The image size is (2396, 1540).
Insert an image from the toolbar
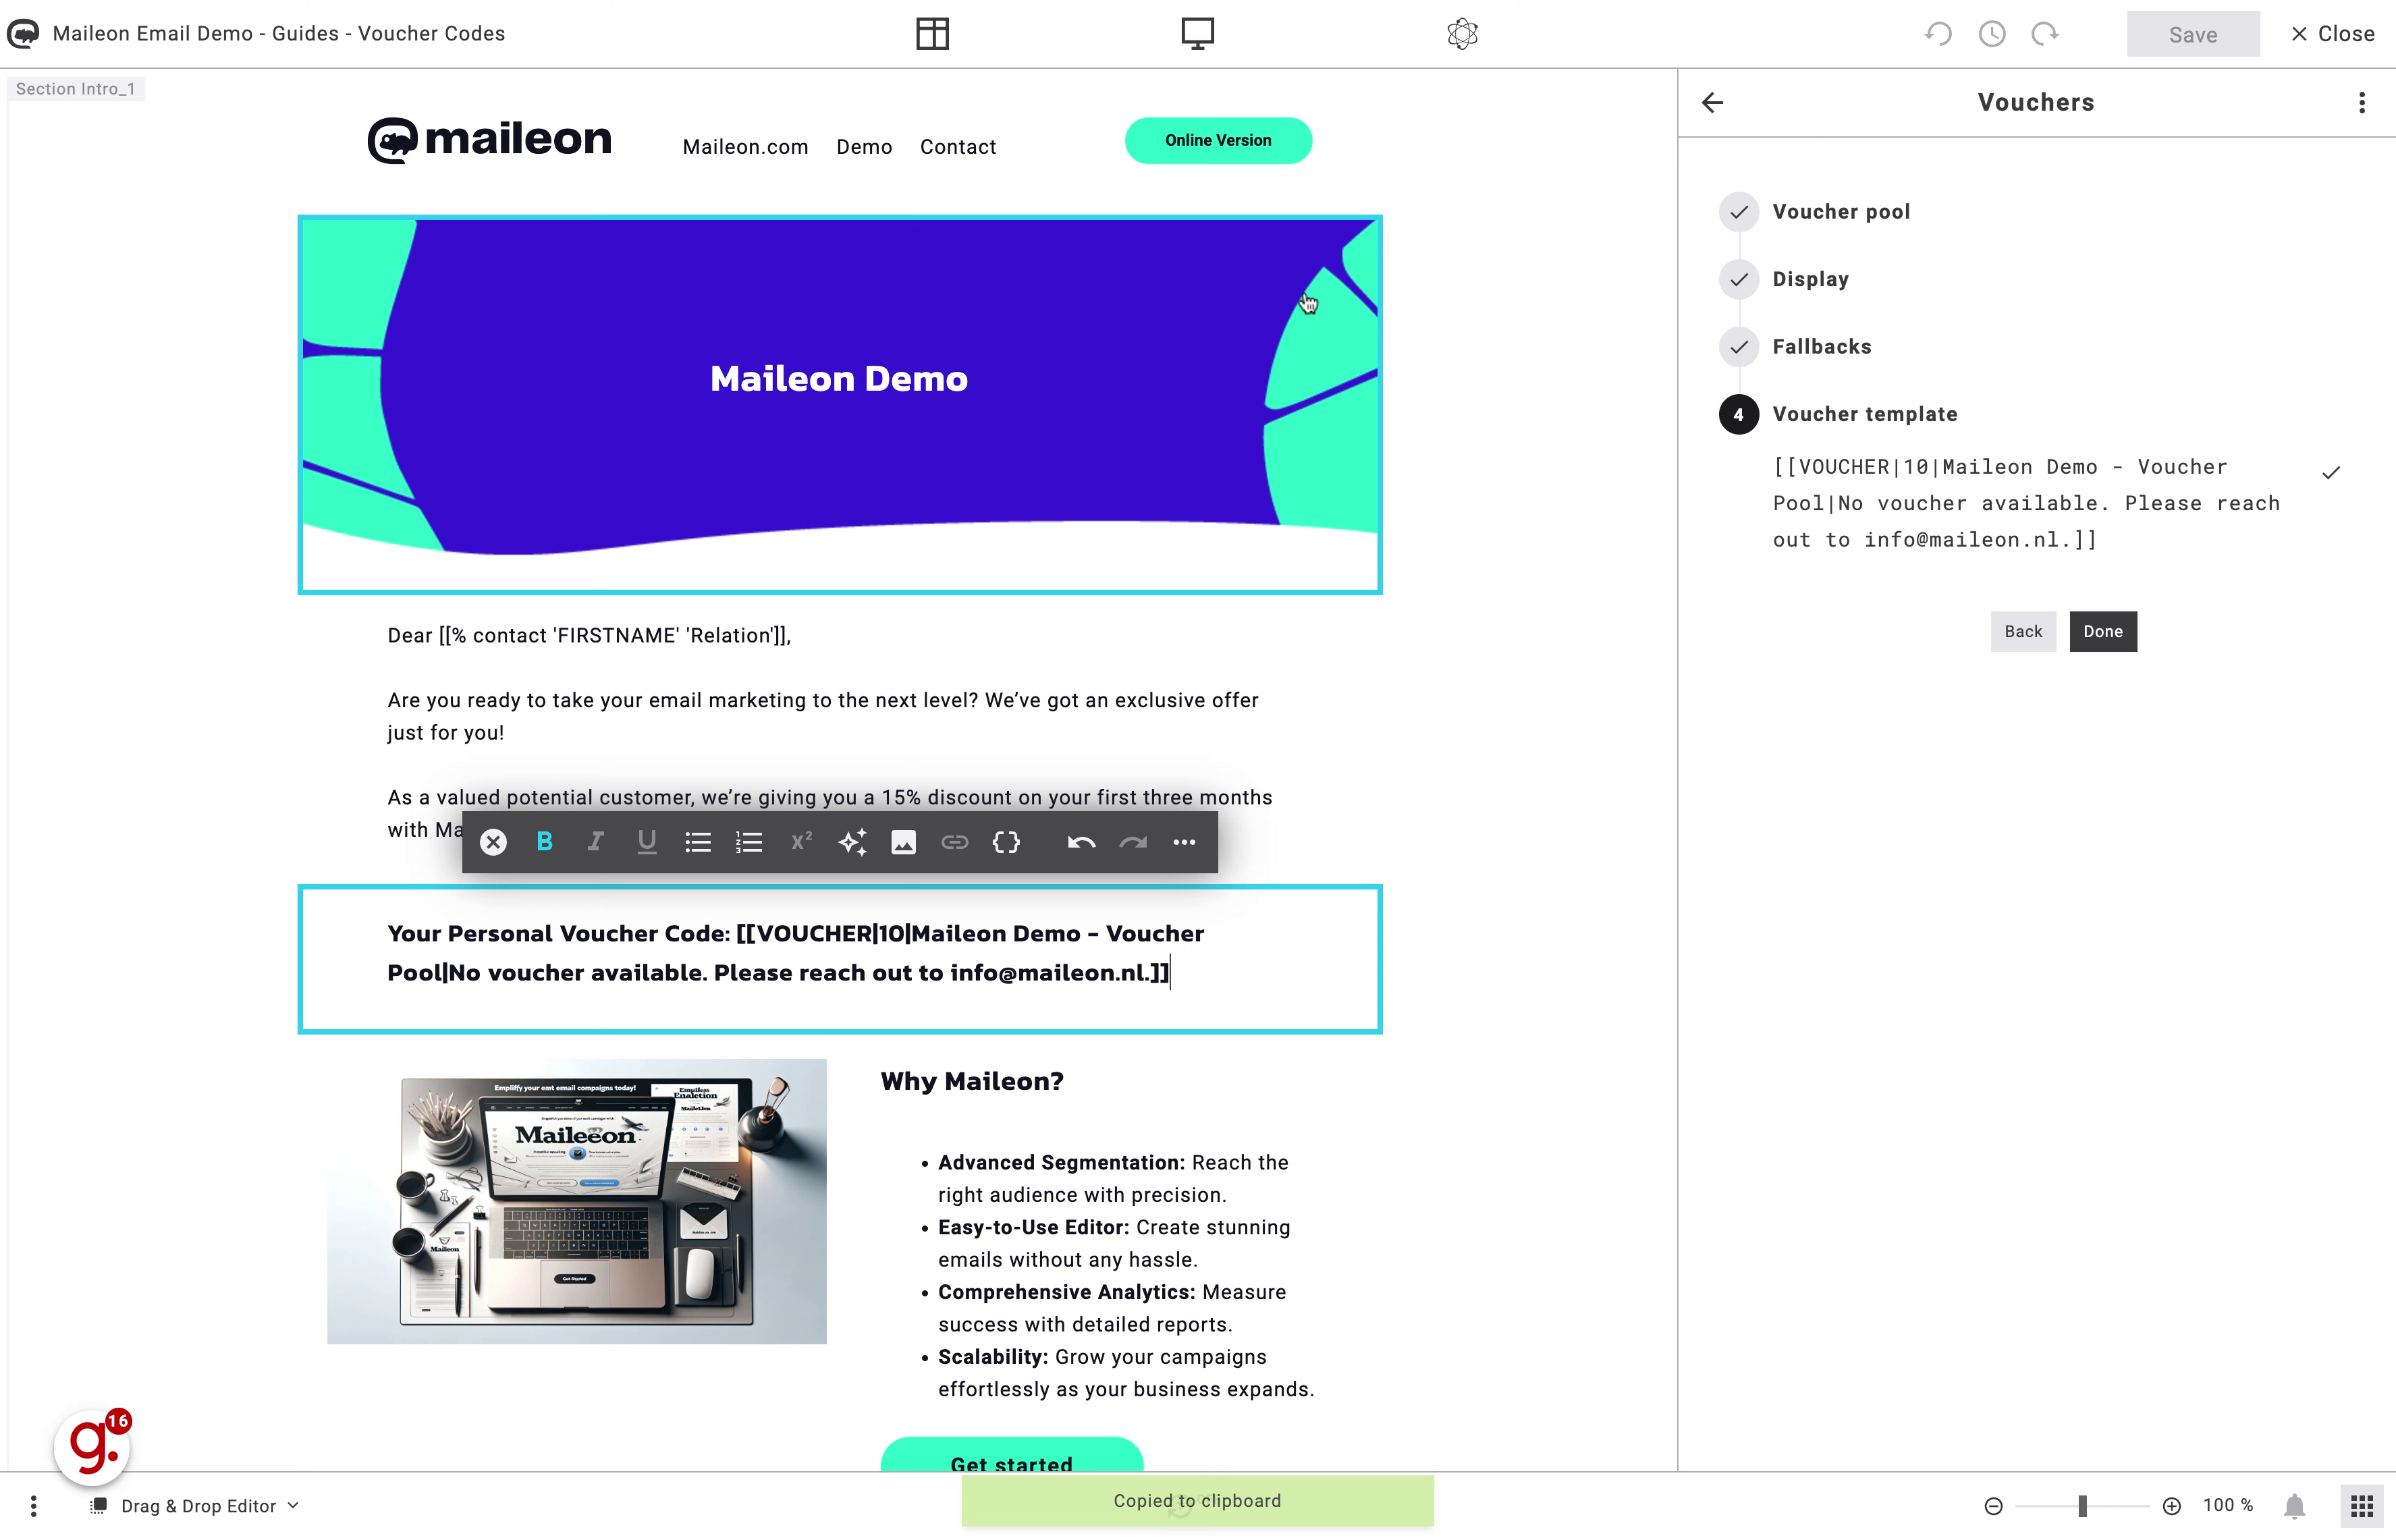903,842
